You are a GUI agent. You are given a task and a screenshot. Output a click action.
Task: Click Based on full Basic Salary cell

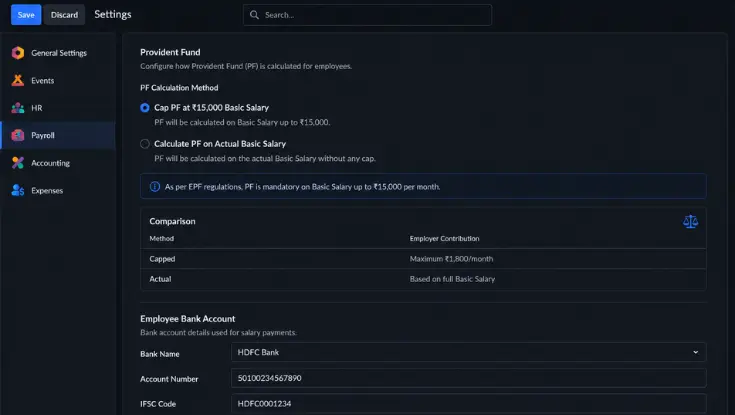coord(452,279)
